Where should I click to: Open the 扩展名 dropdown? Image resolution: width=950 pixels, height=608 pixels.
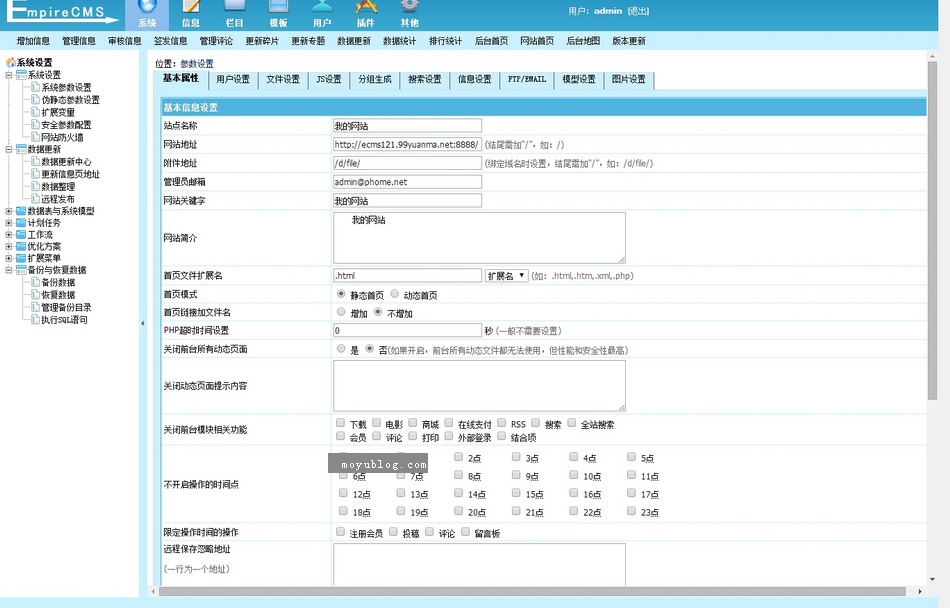507,276
